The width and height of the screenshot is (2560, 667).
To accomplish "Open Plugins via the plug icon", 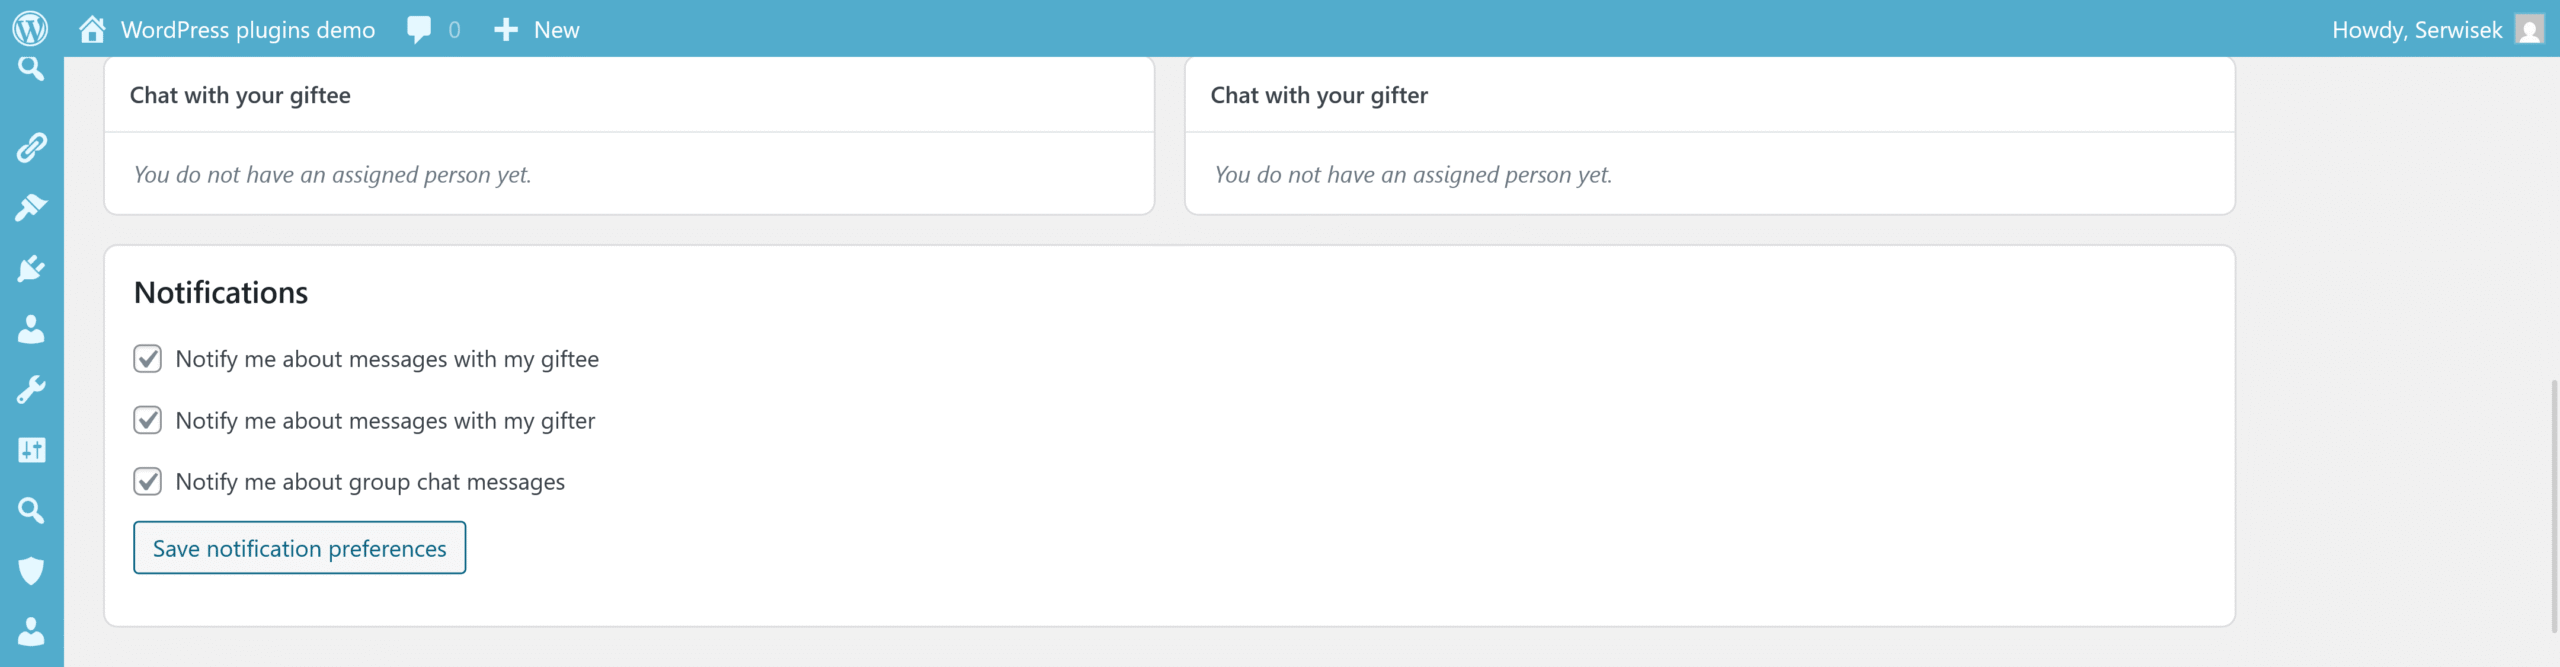I will [x=31, y=268].
